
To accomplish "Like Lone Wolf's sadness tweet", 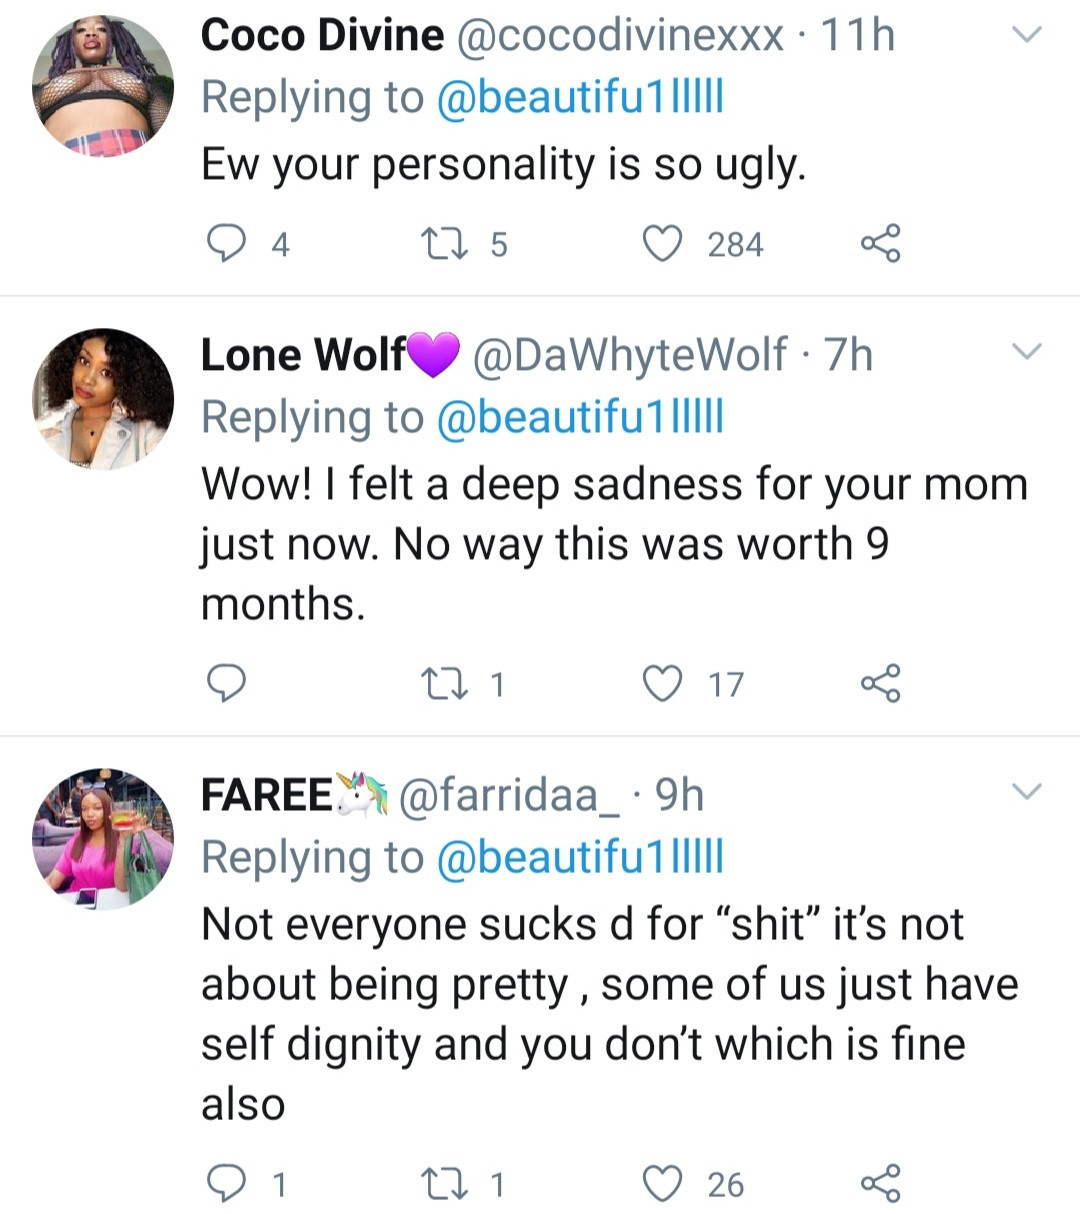I will [662, 683].
